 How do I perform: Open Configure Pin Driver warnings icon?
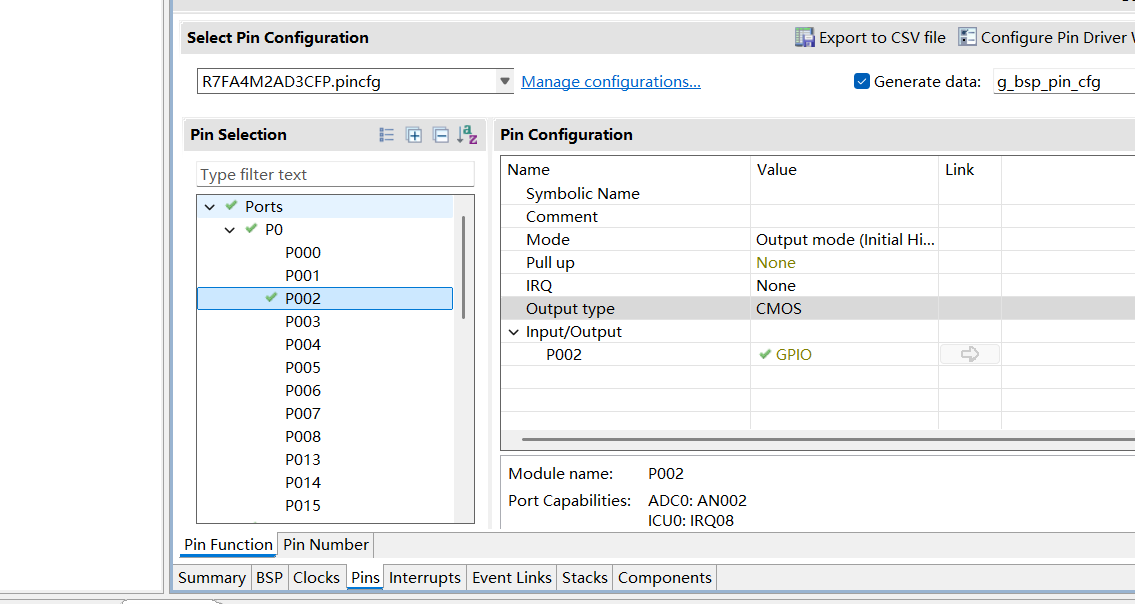coord(967,37)
